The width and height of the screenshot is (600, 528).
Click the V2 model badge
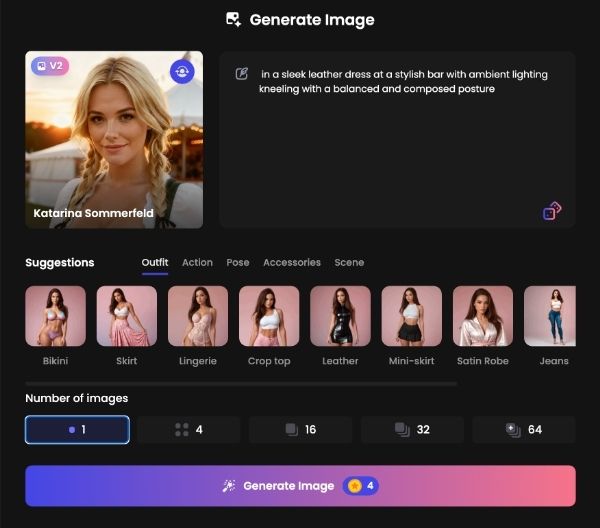click(50, 66)
